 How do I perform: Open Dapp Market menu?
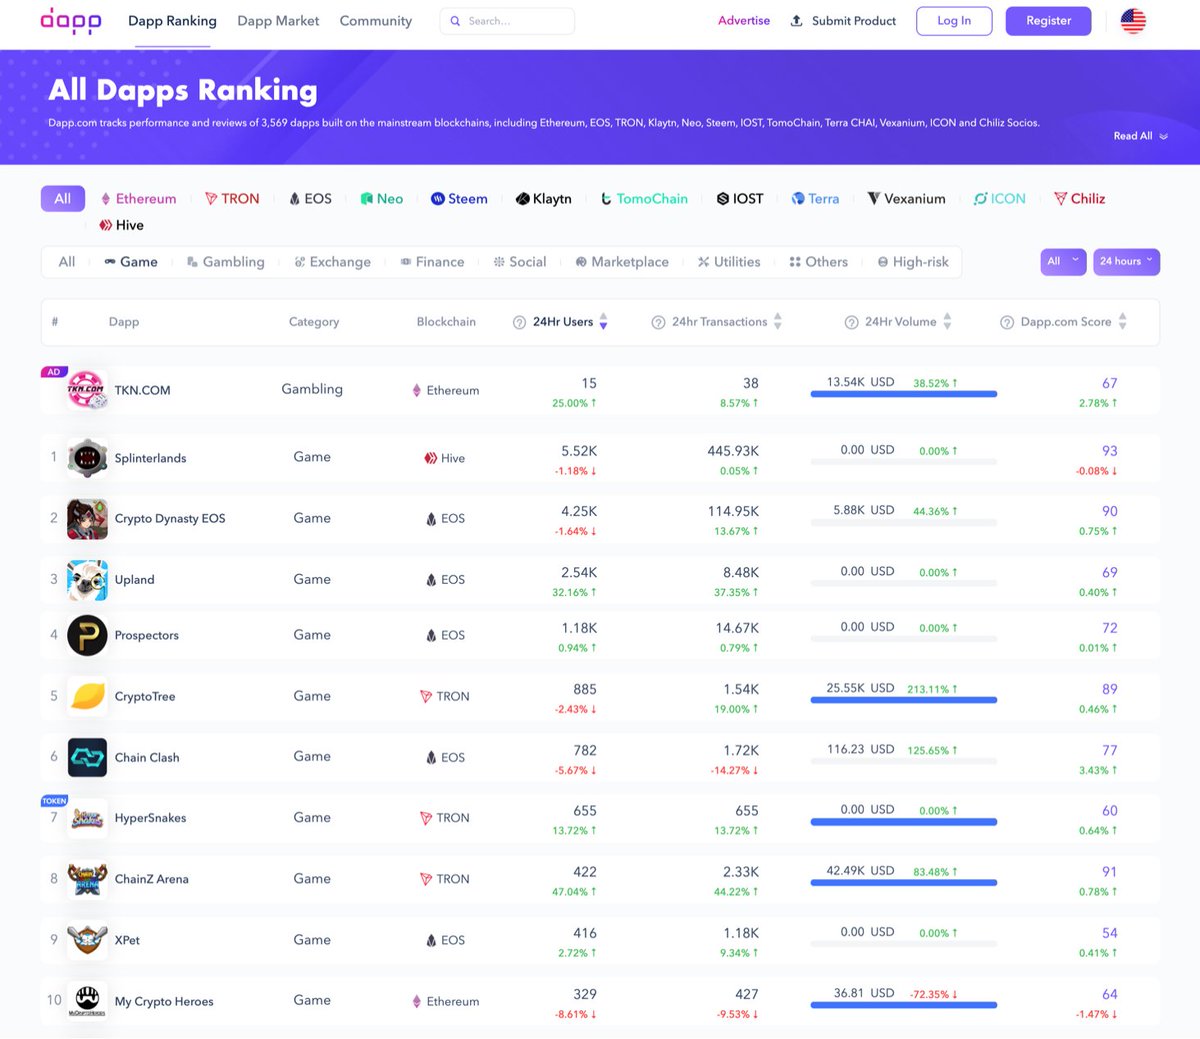pyautogui.click(x=278, y=21)
